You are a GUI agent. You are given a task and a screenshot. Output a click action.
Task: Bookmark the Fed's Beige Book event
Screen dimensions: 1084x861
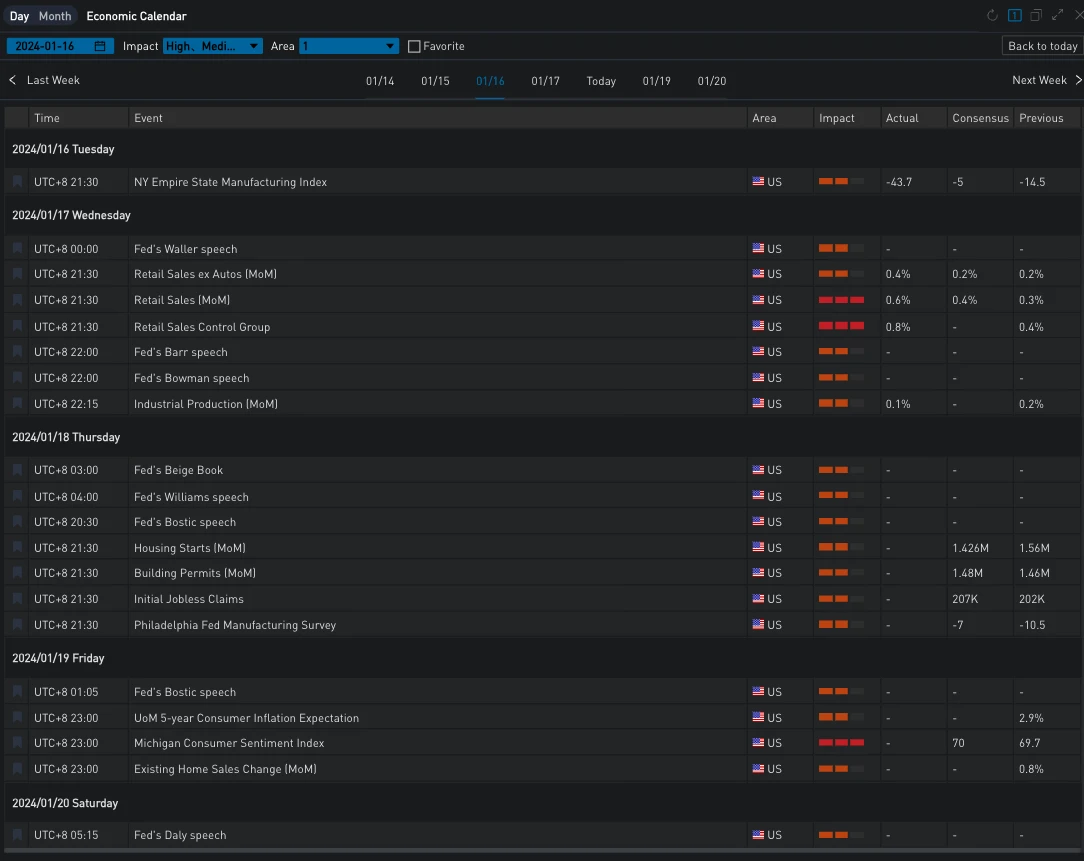click(18, 470)
